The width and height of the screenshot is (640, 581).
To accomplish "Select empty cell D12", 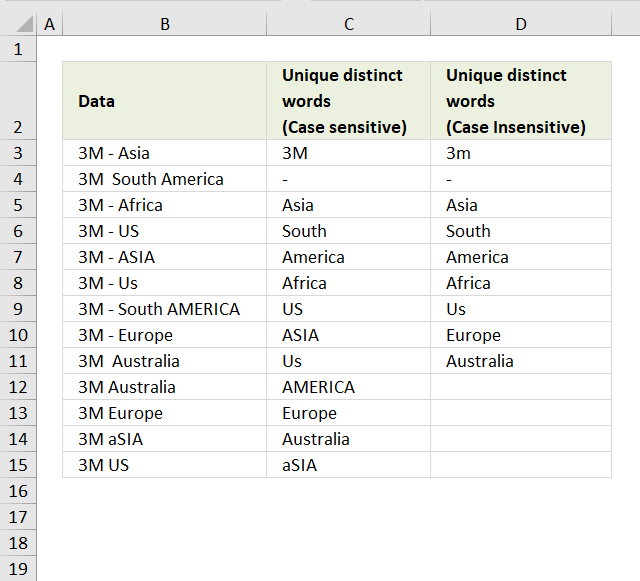I will coord(521,387).
